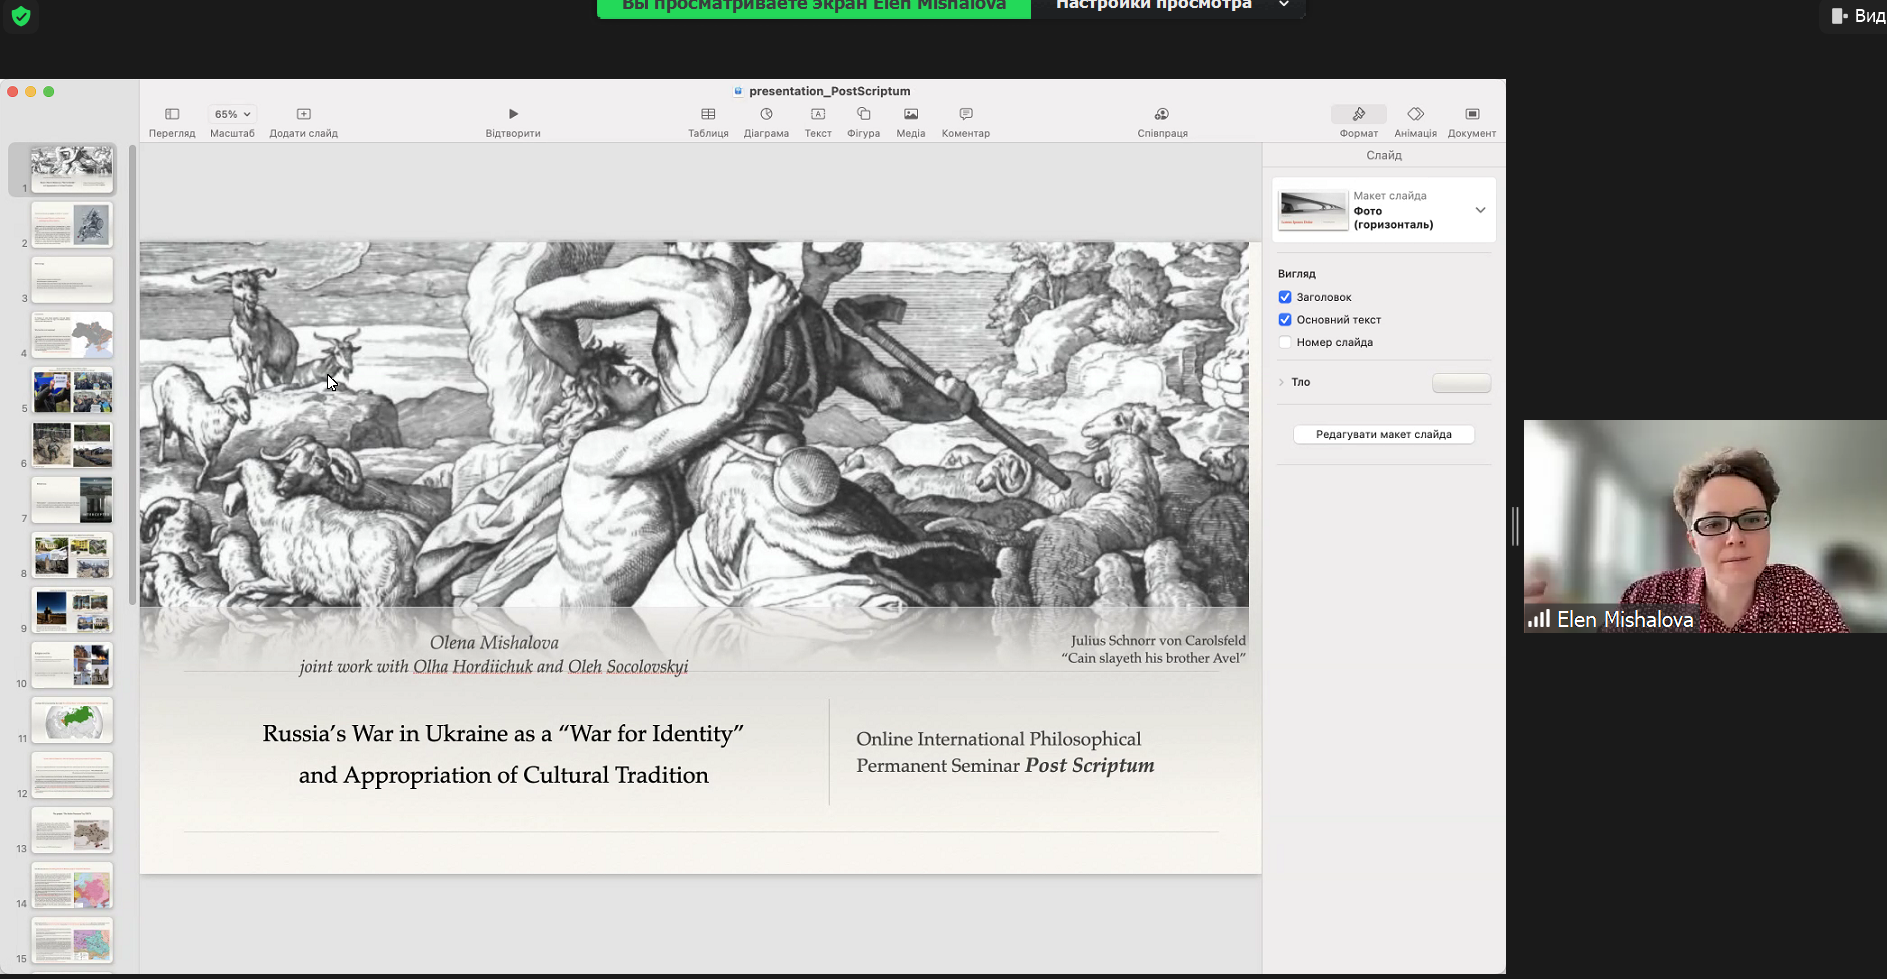
Task: Select slide 9 thumbnail in navigator
Action: tap(72, 610)
